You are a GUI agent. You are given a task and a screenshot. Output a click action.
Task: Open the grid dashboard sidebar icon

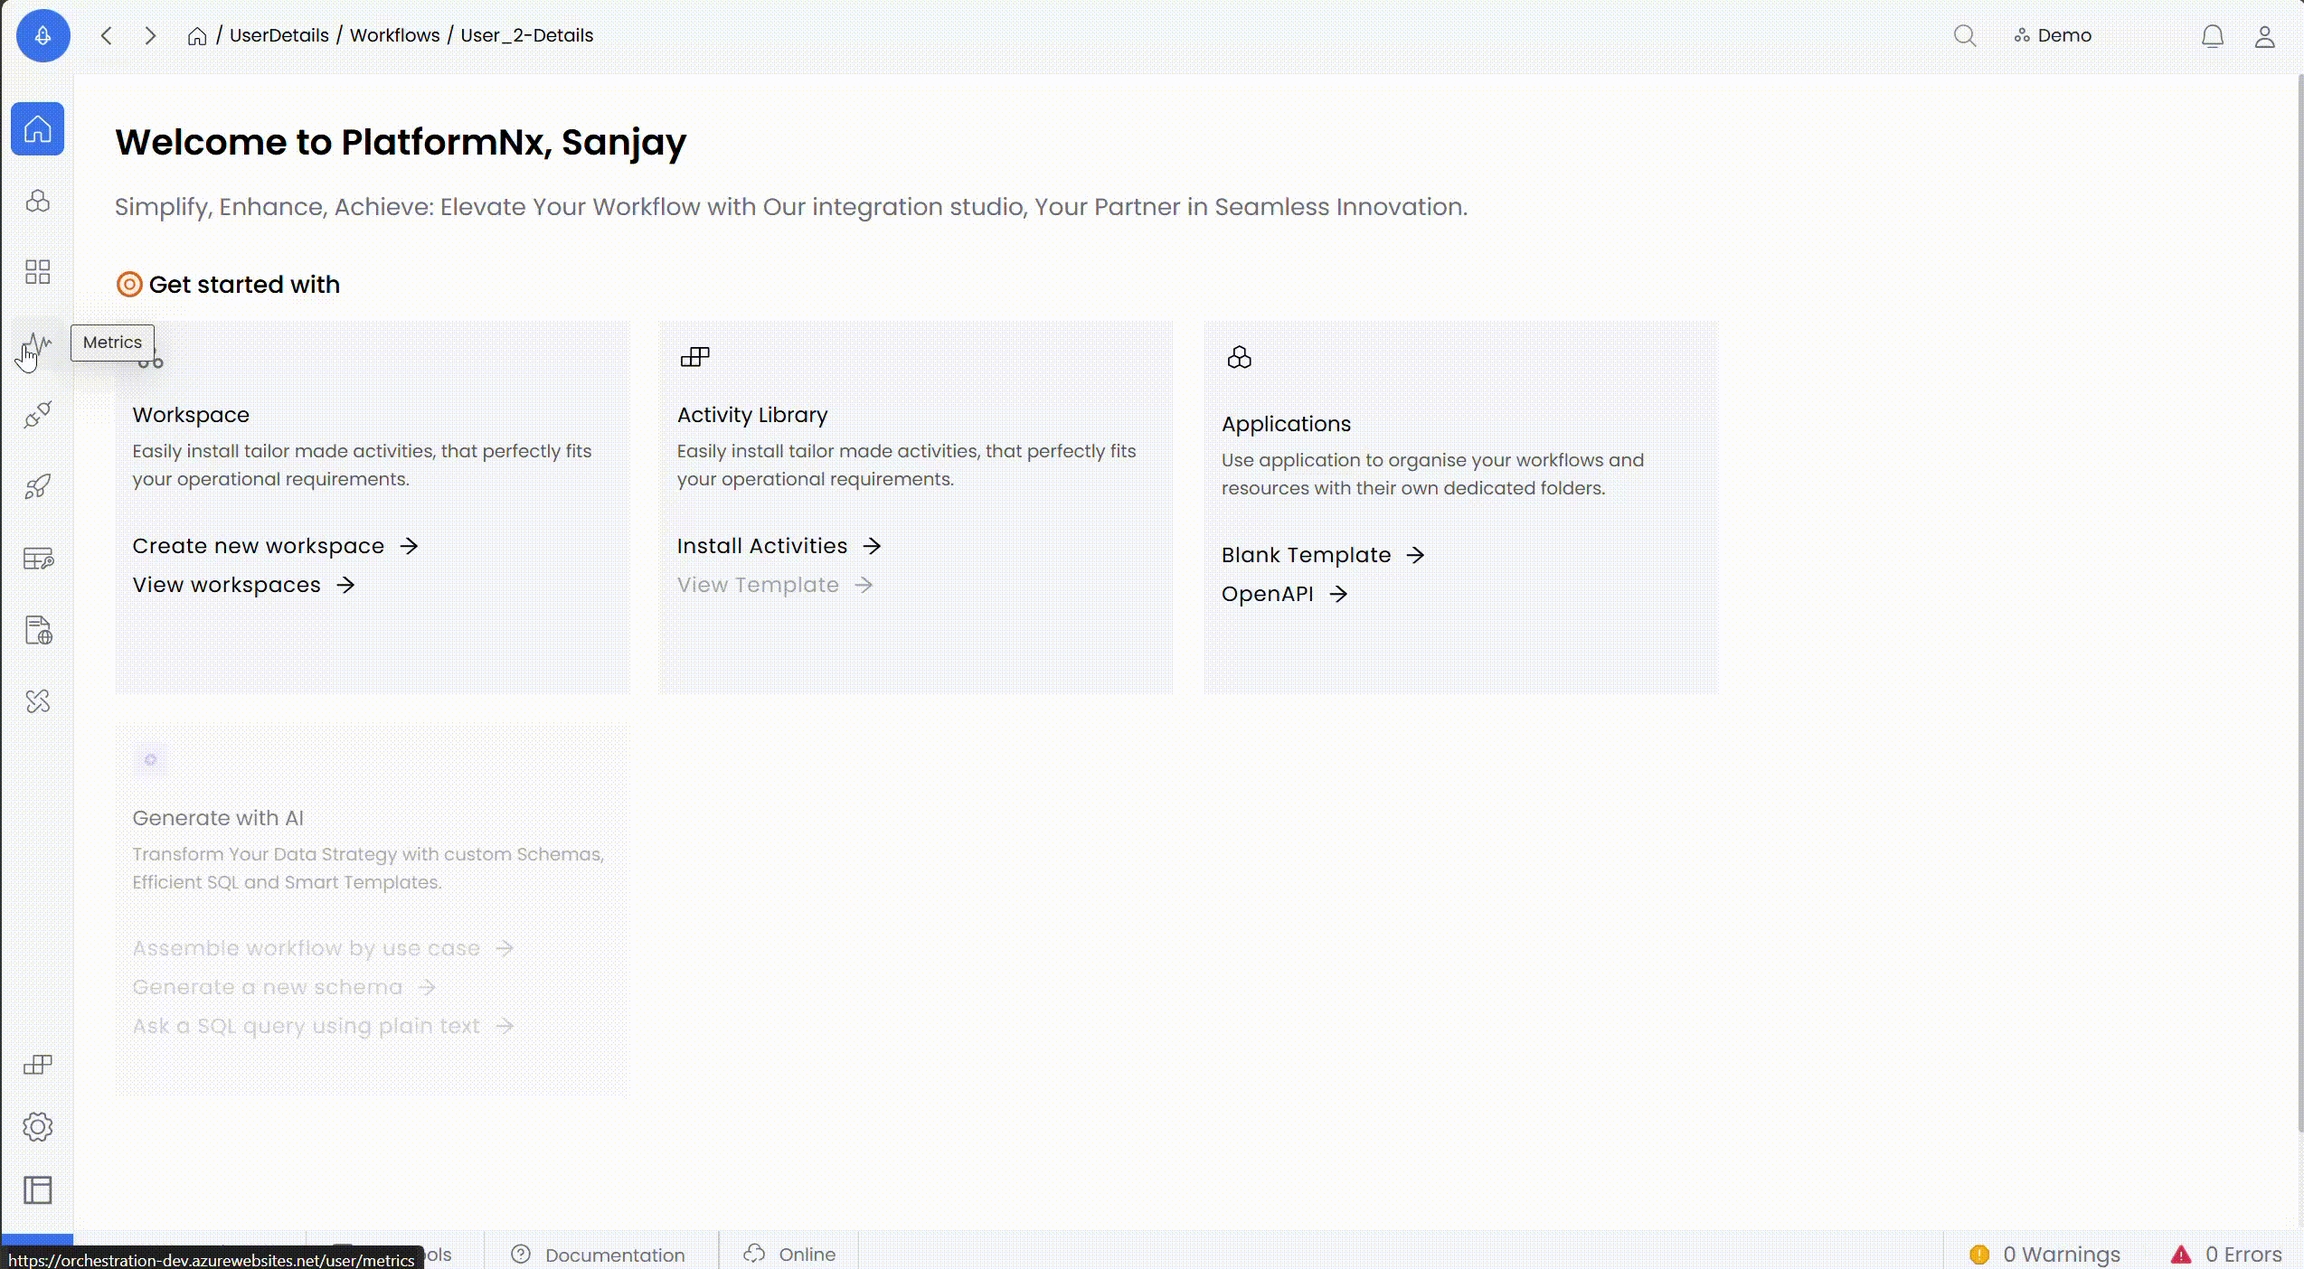click(38, 272)
